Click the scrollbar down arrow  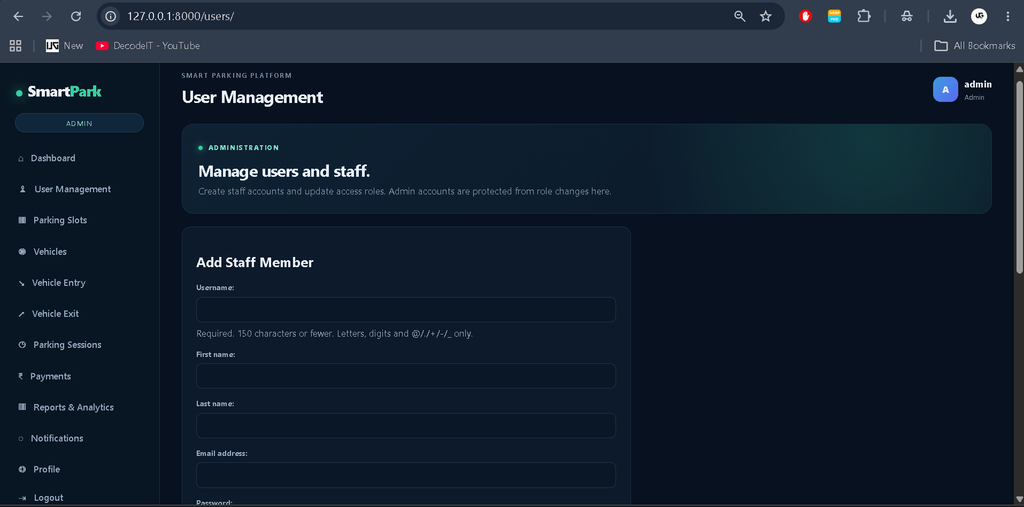[x=1019, y=500]
